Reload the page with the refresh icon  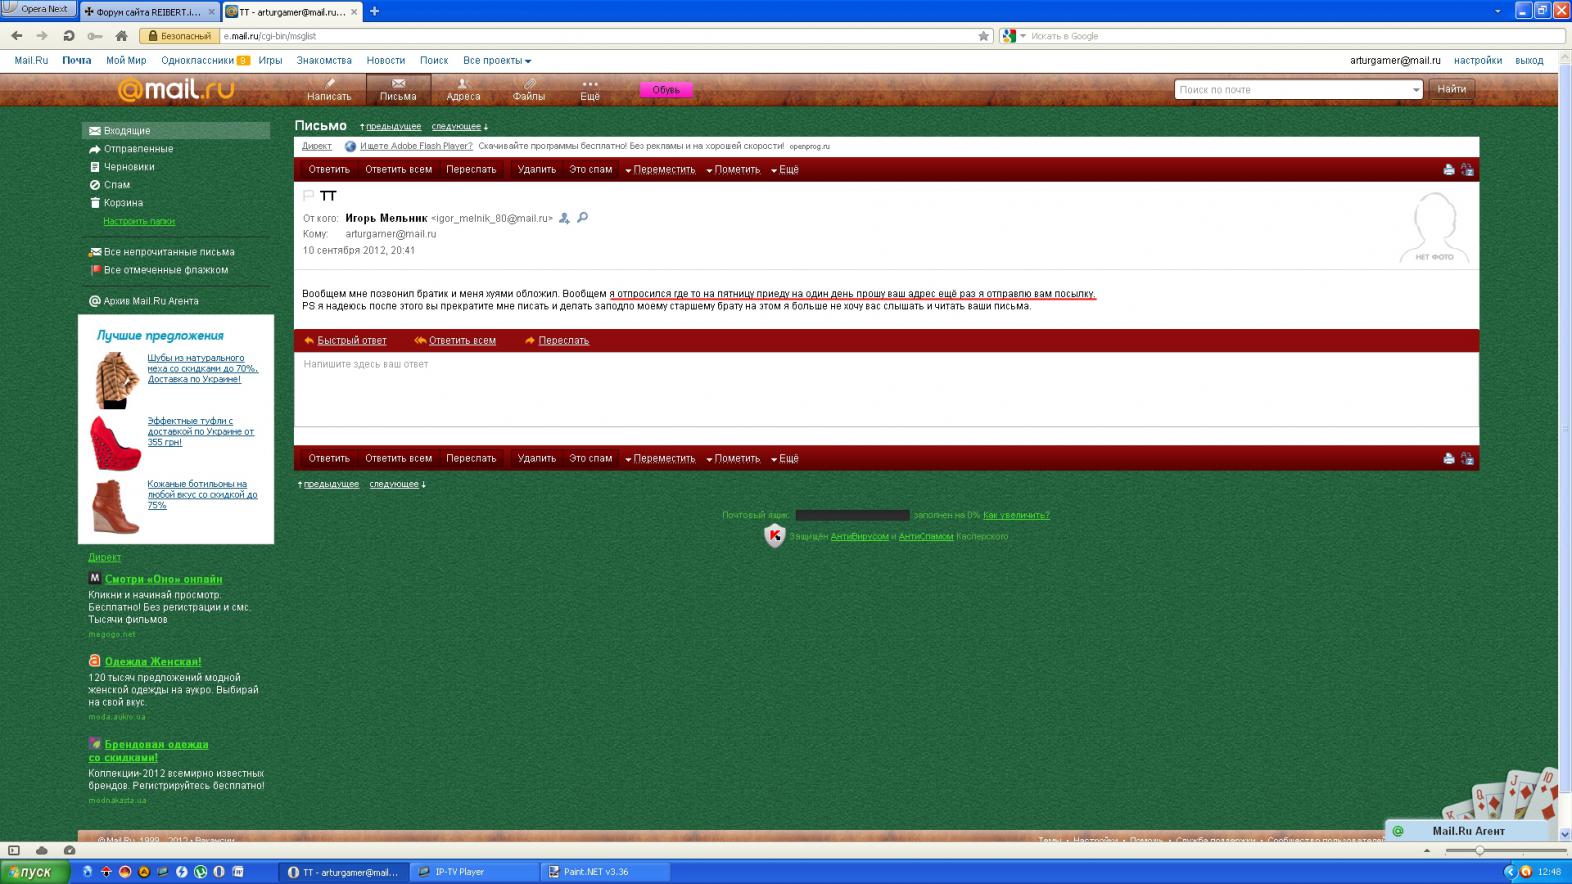click(69, 36)
